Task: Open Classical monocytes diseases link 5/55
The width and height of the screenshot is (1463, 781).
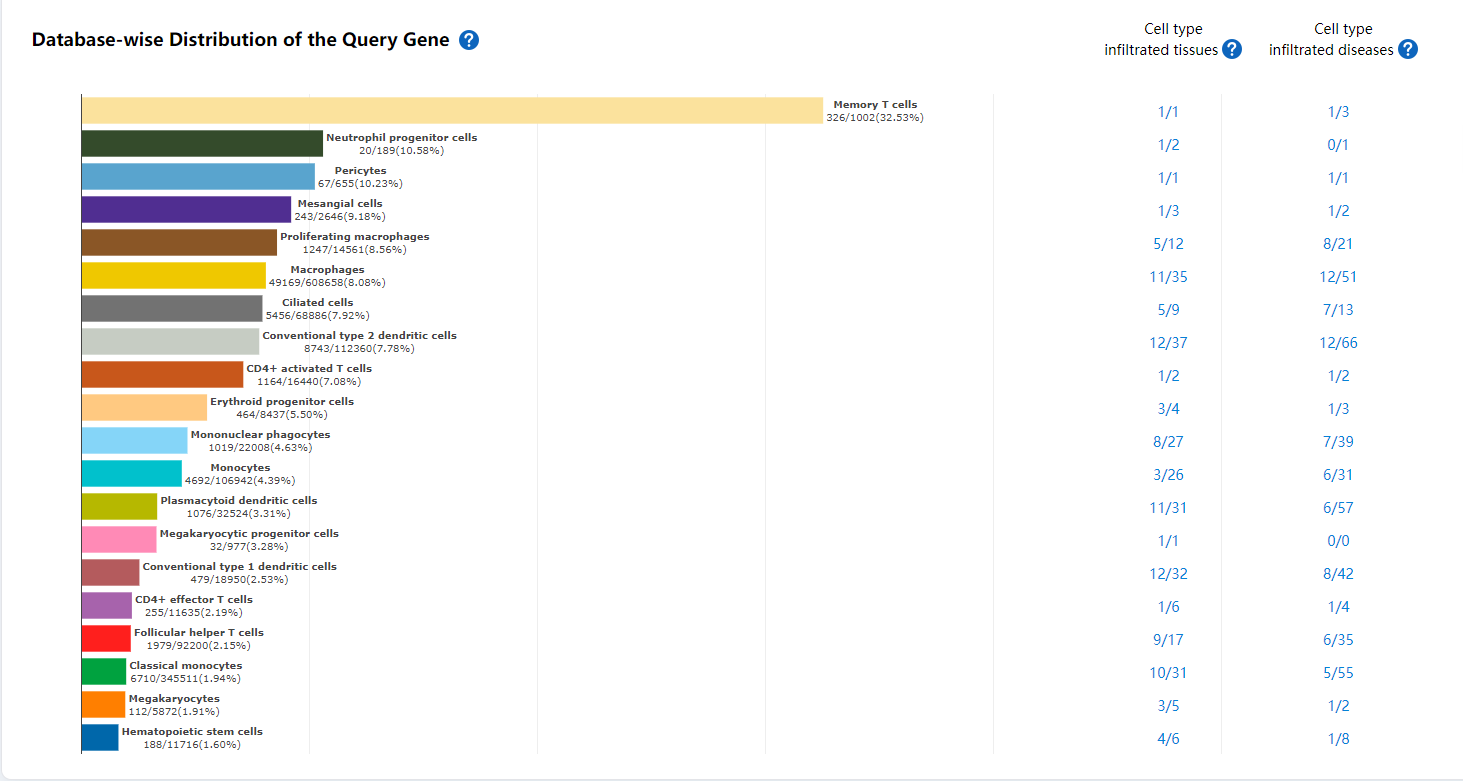Action: click(x=1338, y=673)
